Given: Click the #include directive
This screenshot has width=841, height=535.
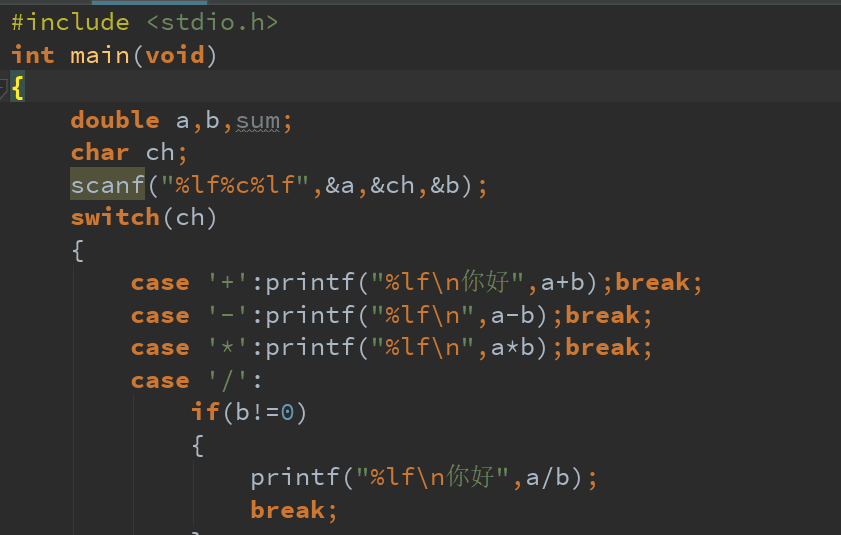Looking at the screenshot, I should click(x=70, y=22).
